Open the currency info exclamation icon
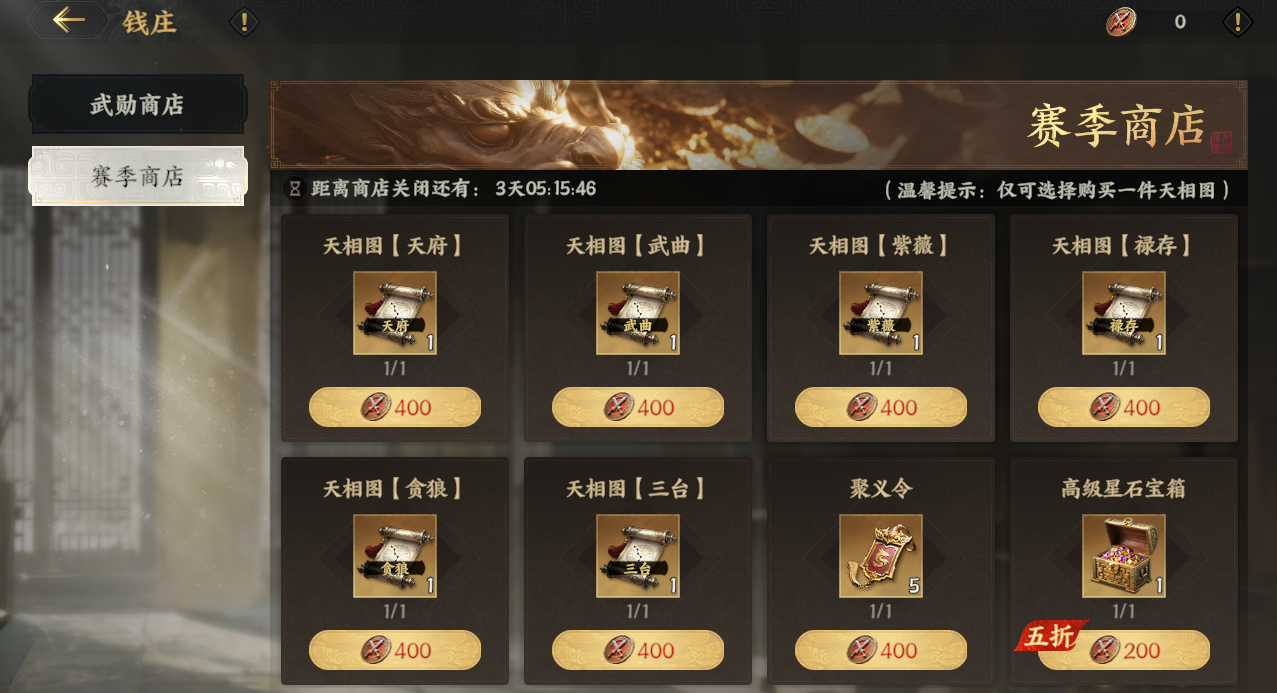The height and width of the screenshot is (693, 1277). (1237, 22)
